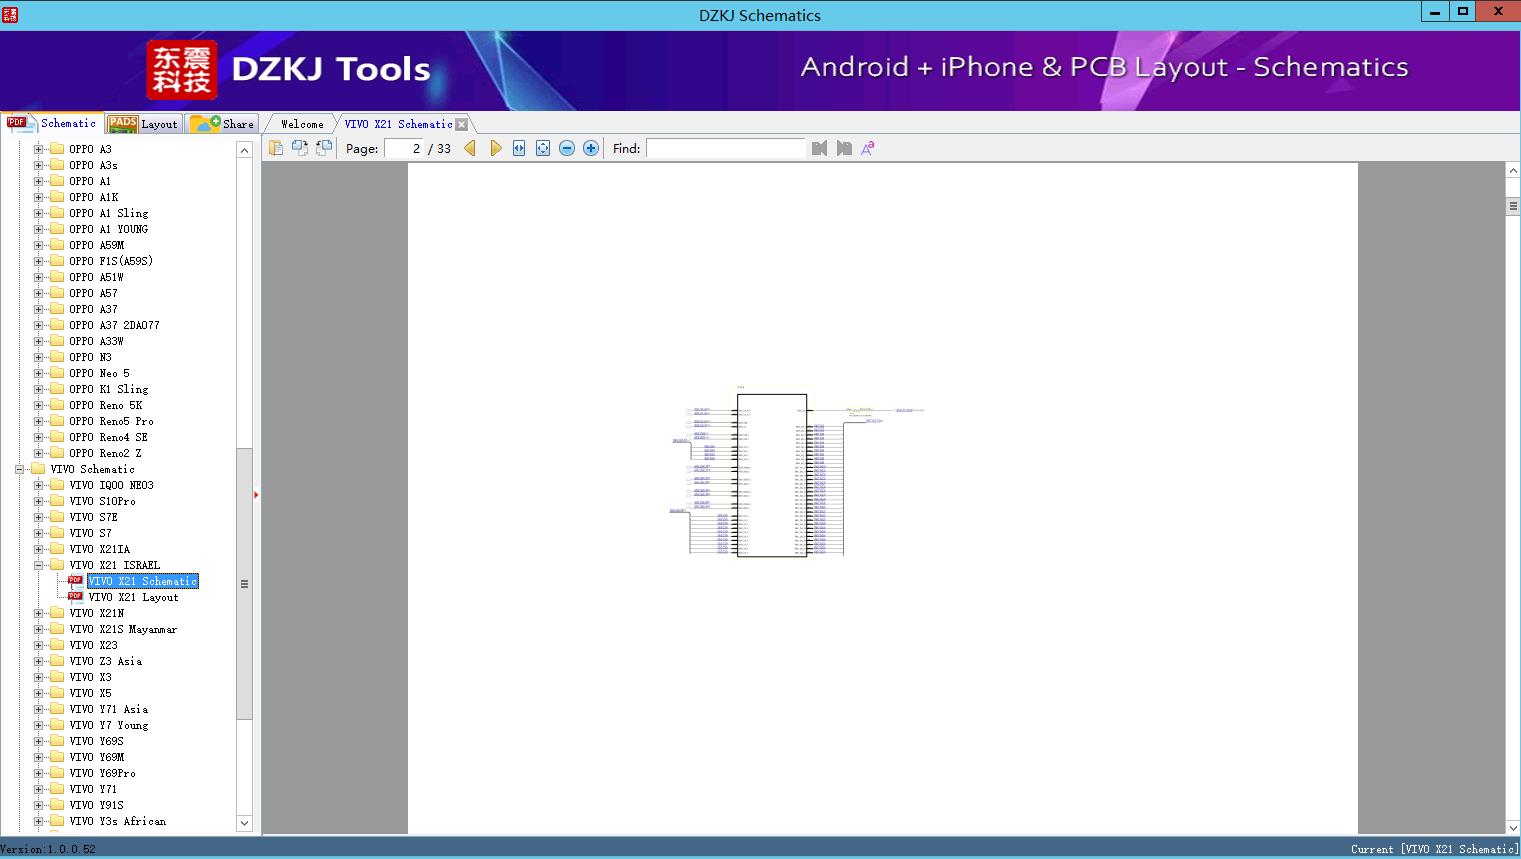Viewport: 1521px width, 859px height.
Task: Click the page number input field
Action: (403, 148)
